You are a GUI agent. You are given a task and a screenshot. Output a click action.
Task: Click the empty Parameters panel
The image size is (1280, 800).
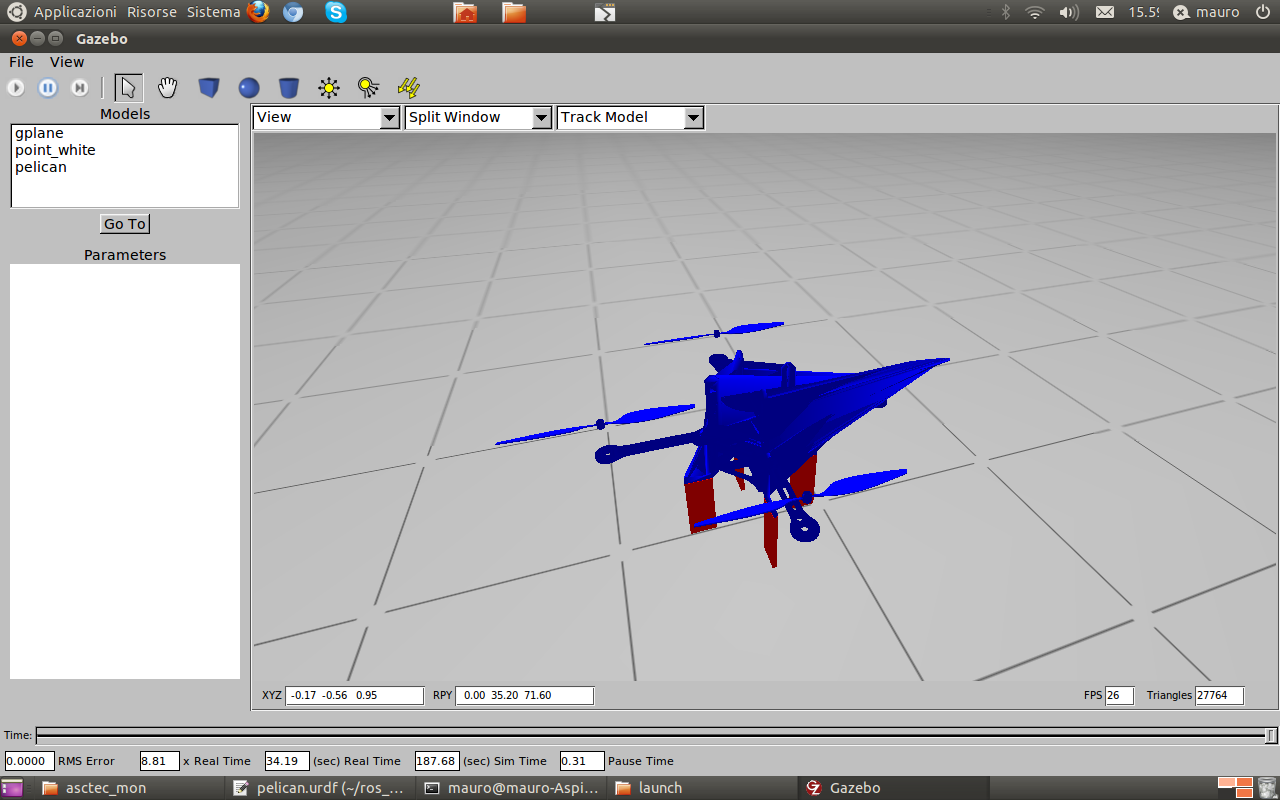(125, 471)
